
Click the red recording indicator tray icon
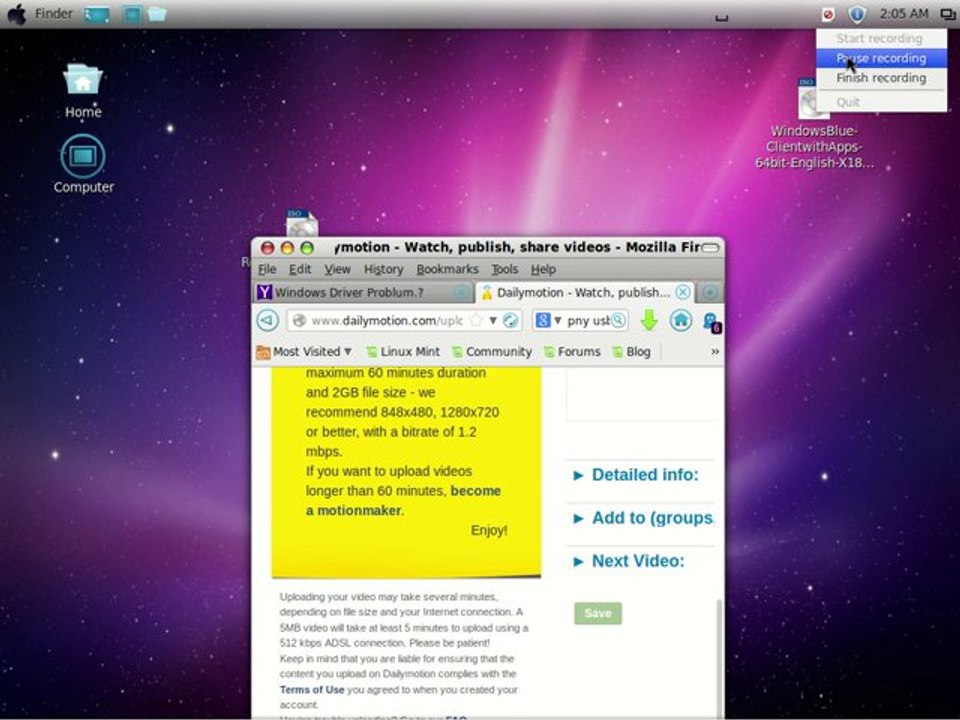(x=828, y=13)
